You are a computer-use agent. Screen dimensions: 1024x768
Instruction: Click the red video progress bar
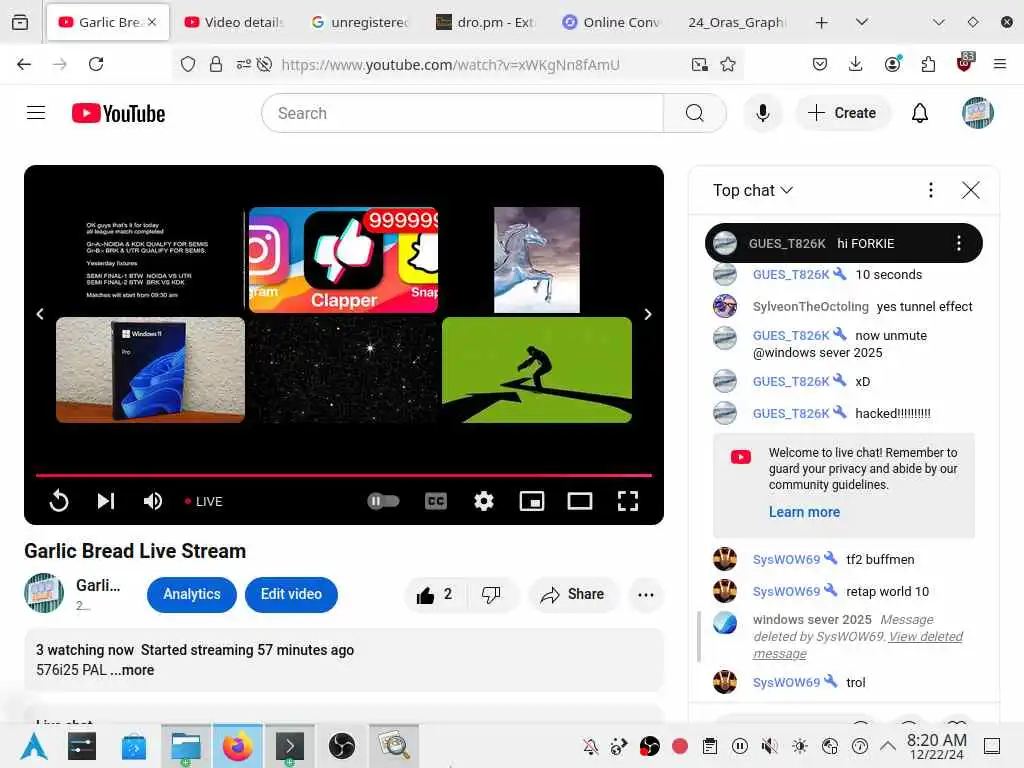point(344,475)
